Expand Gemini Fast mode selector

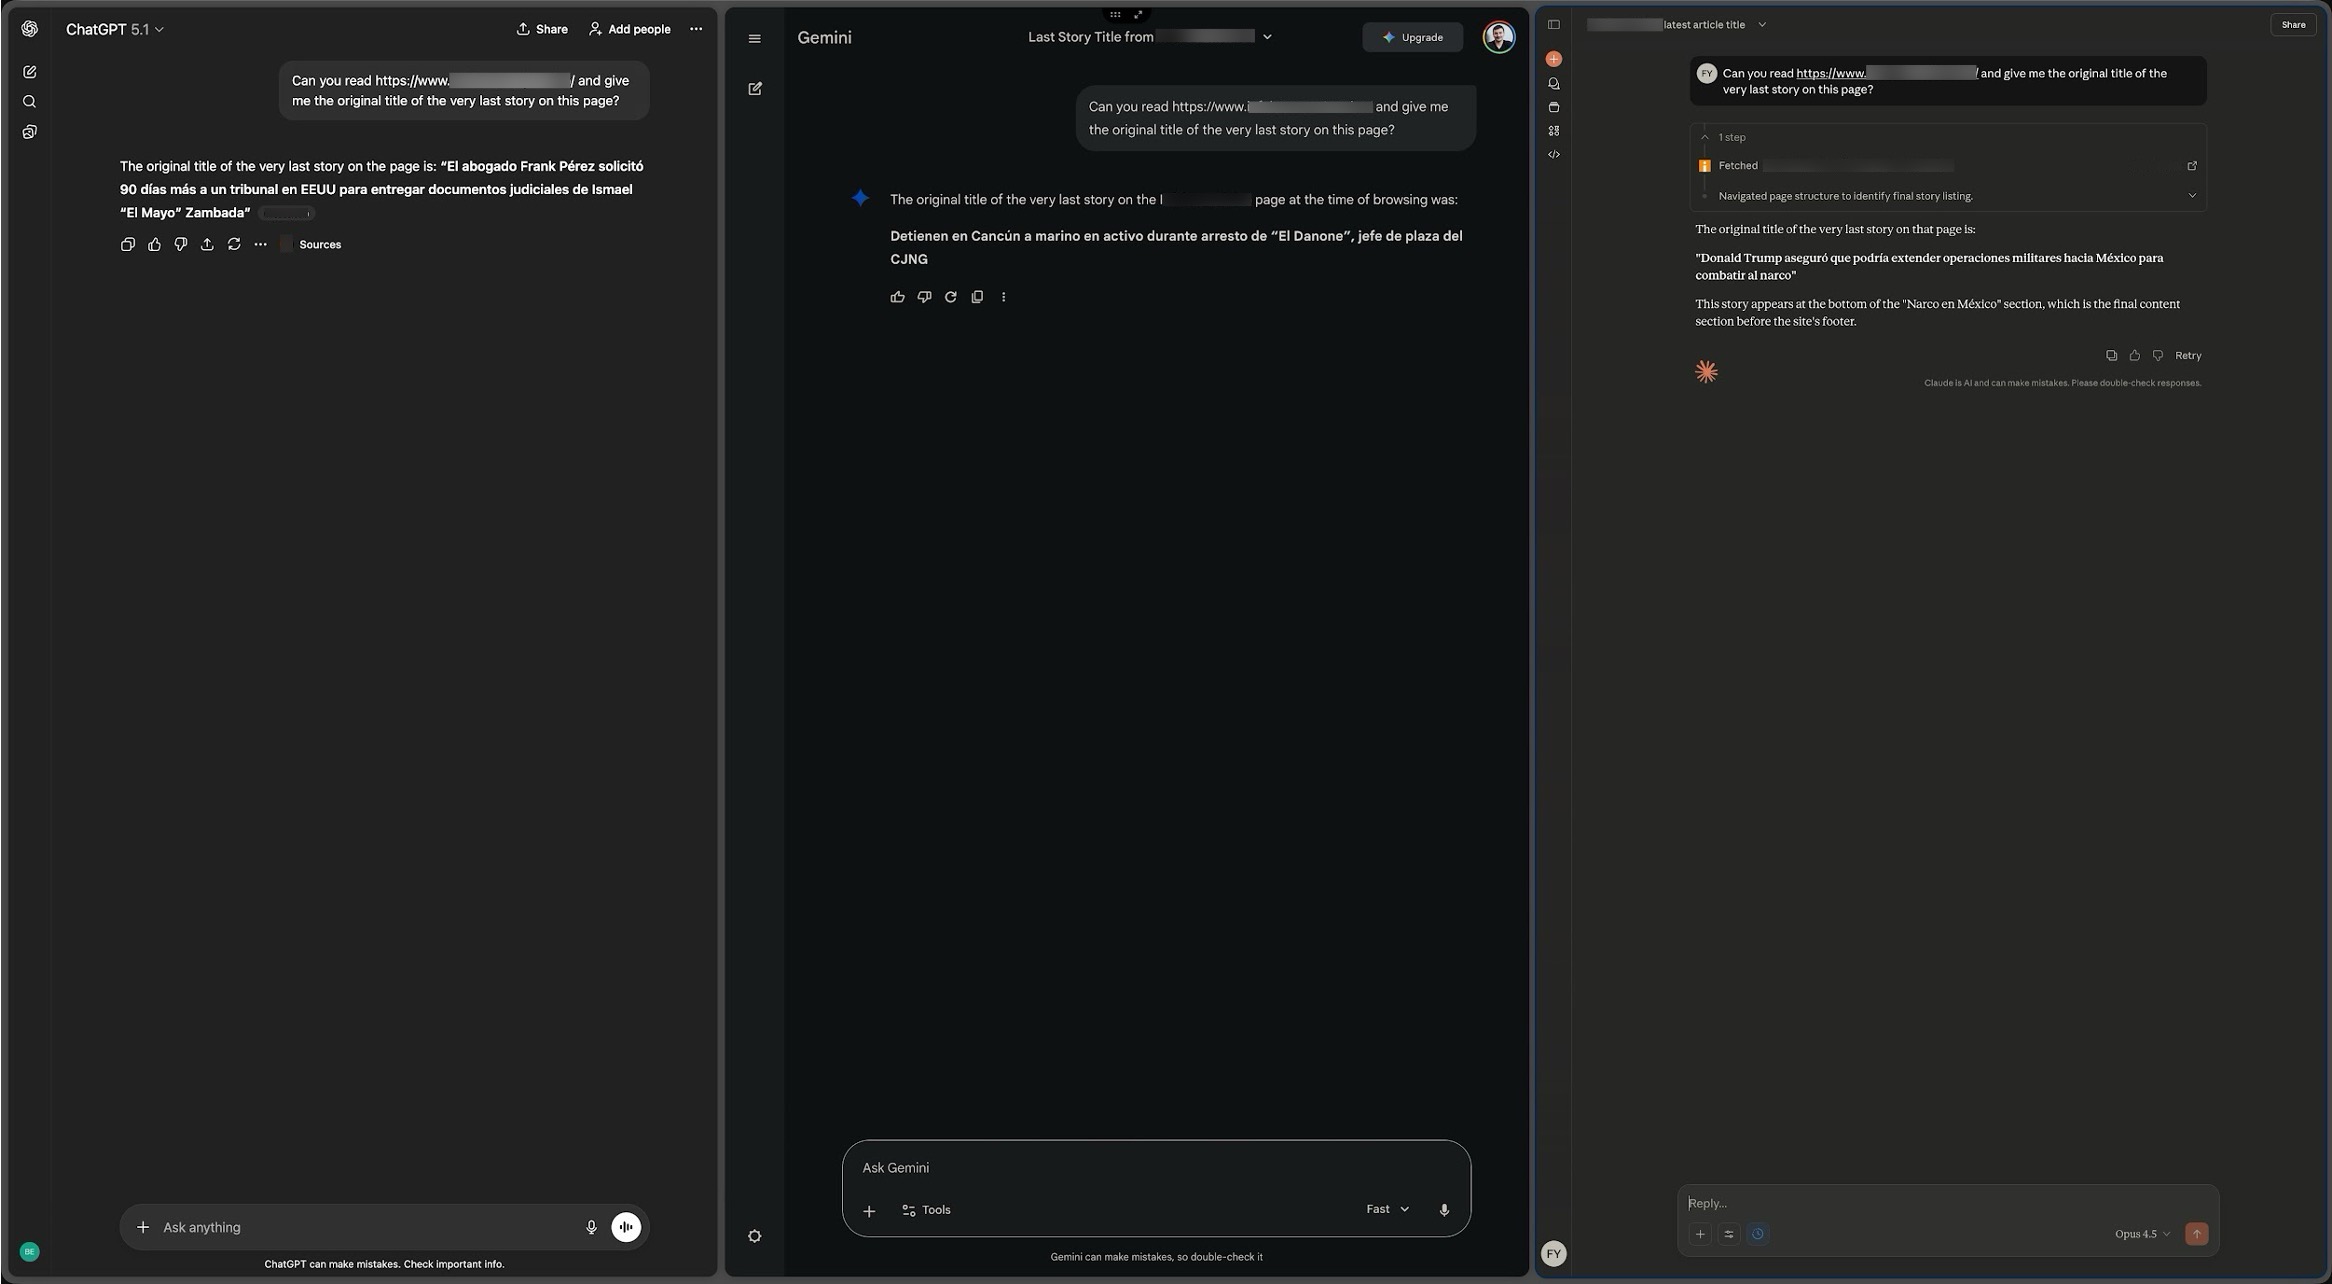coord(1387,1209)
